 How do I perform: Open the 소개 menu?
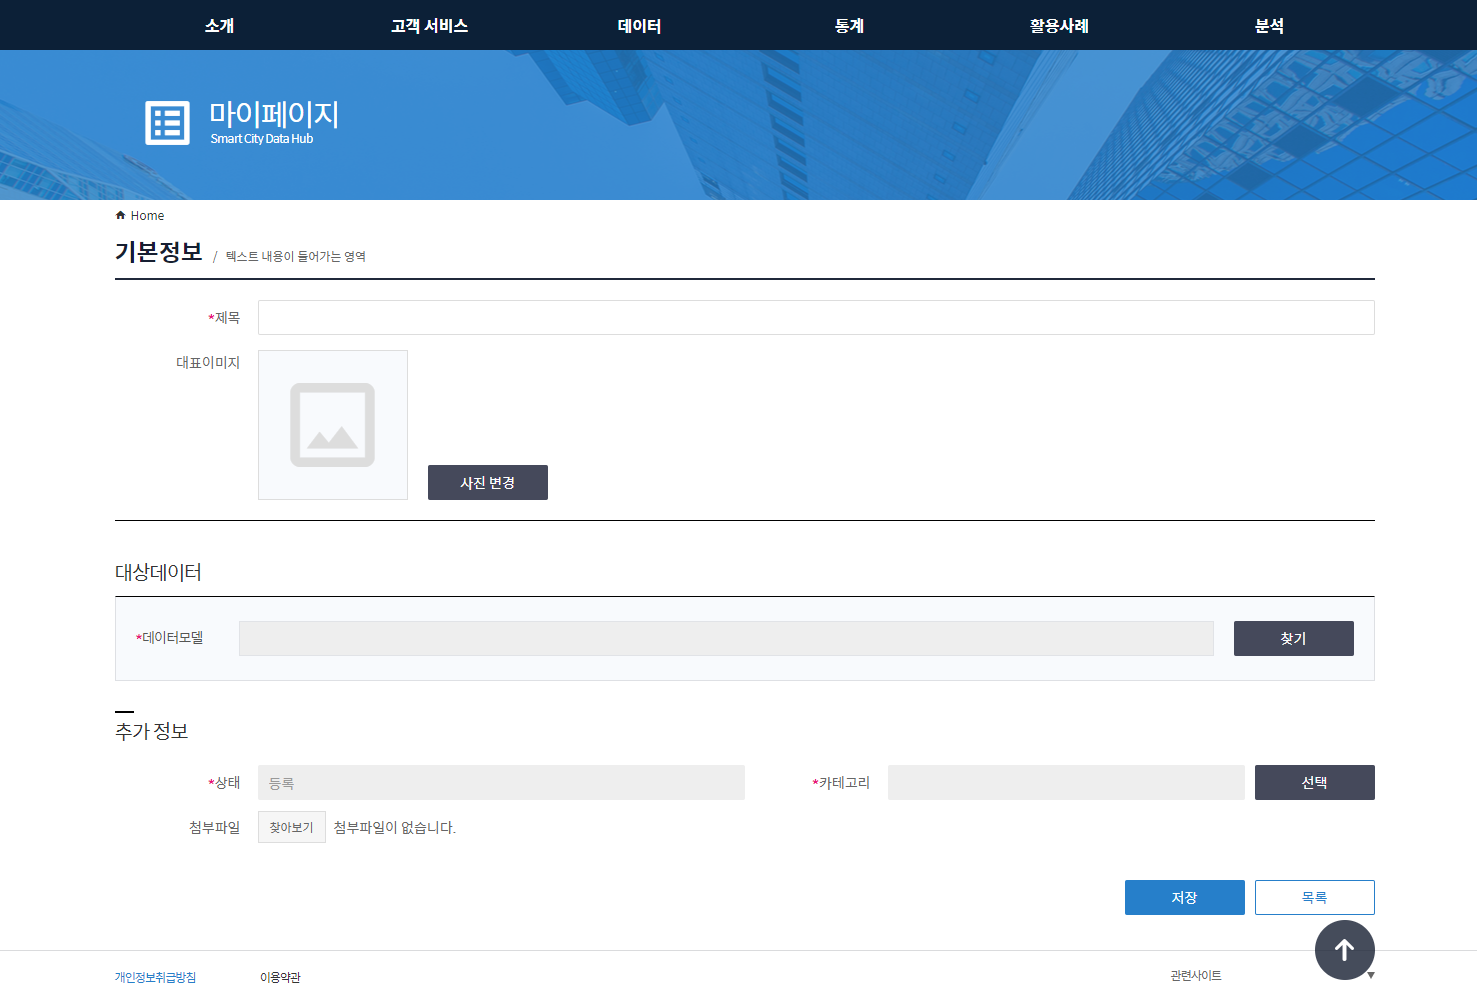point(219,26)
